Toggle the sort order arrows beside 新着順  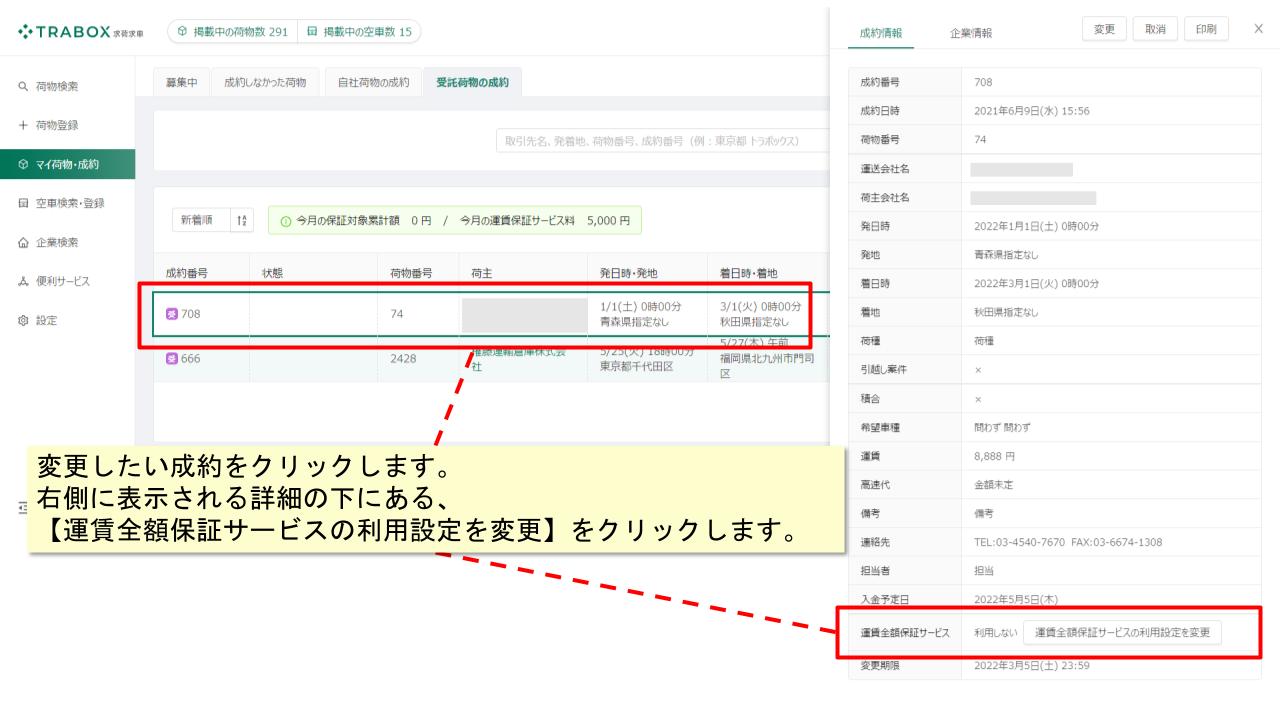click(x=243, y=220)
